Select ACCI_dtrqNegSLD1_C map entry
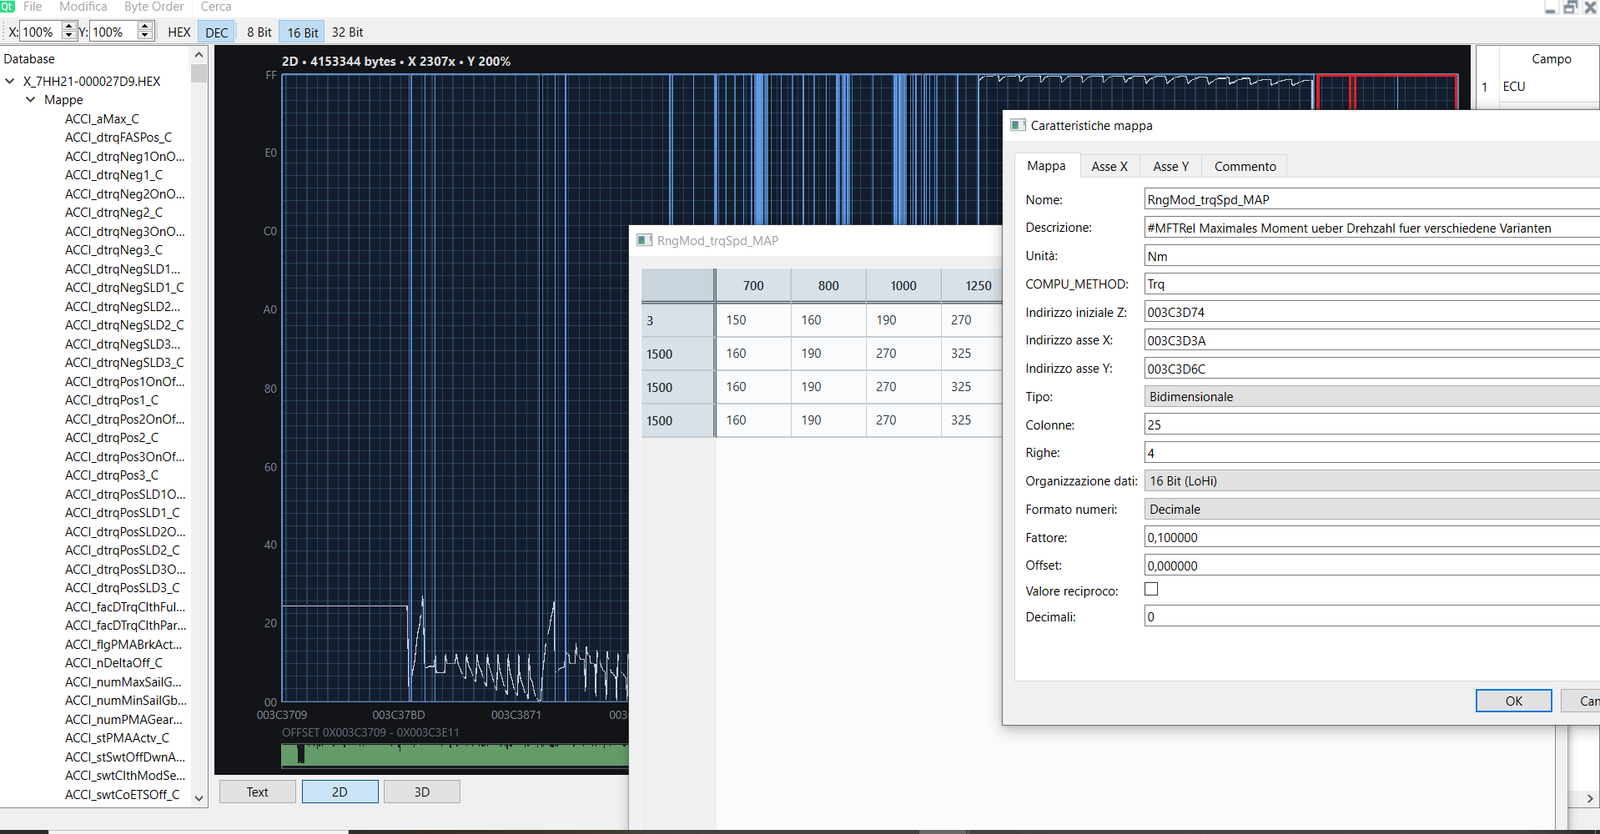The image size is (1600, 834). point(124,287)
